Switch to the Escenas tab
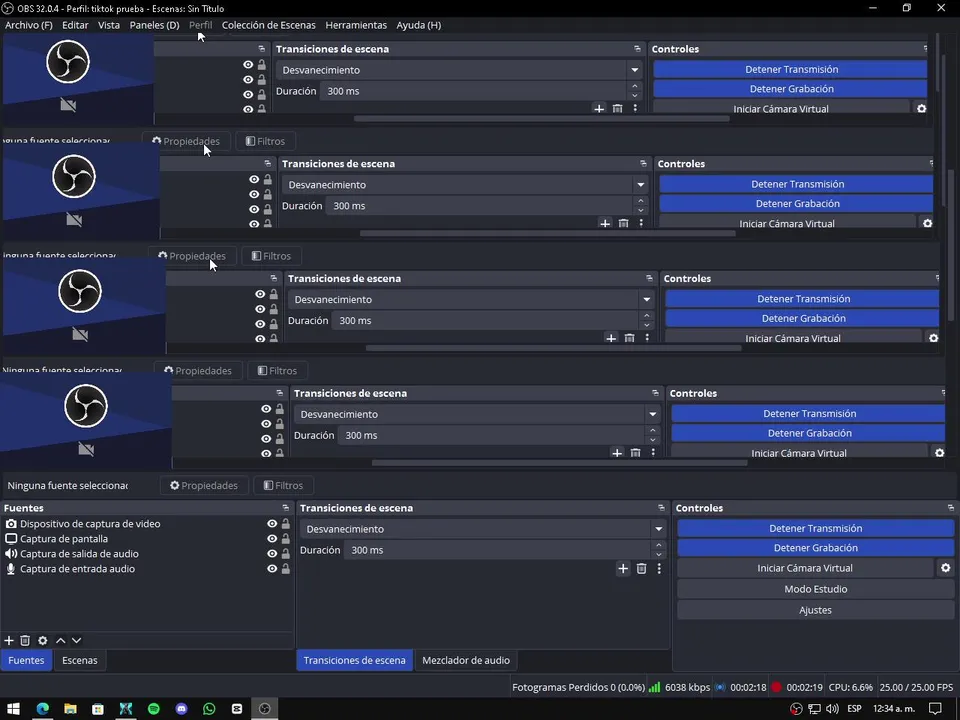 click(x=80, y=661)
